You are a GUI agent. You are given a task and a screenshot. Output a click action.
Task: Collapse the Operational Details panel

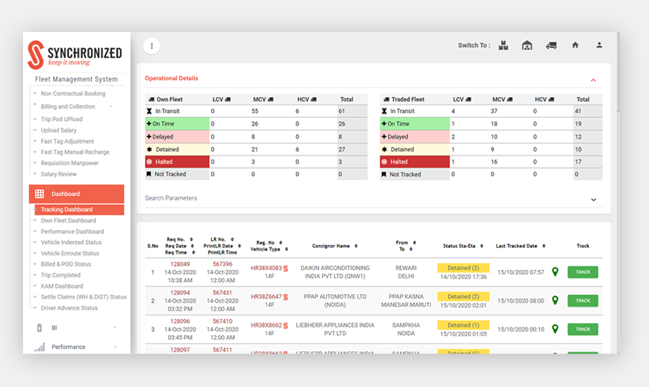pos(593,80)
